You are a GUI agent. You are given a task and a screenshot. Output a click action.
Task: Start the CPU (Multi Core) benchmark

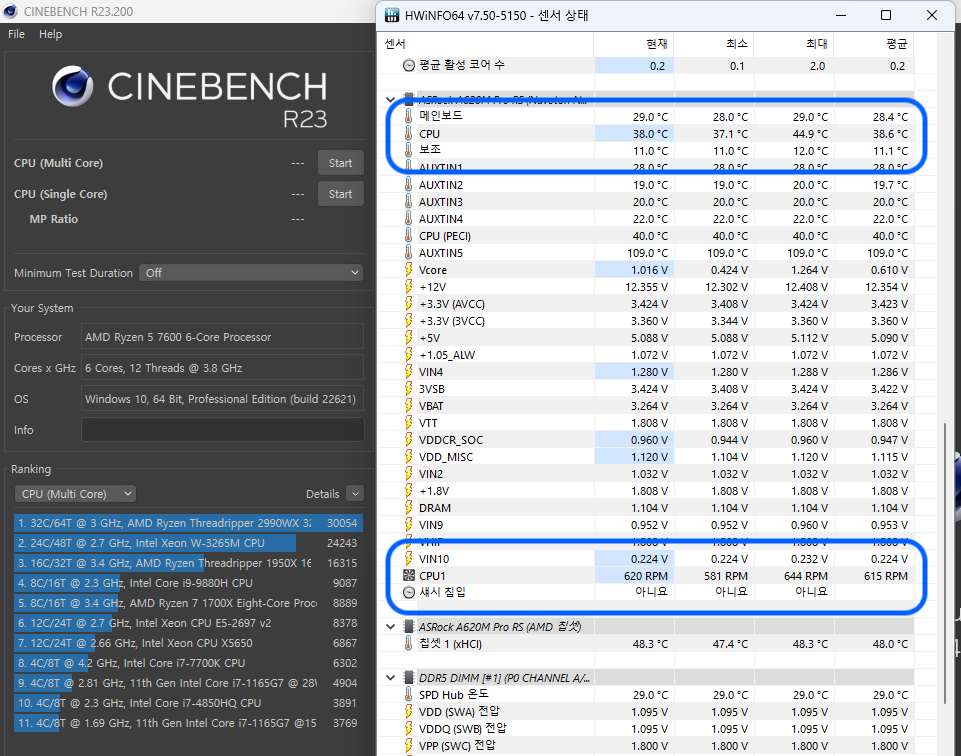point(340,163)
